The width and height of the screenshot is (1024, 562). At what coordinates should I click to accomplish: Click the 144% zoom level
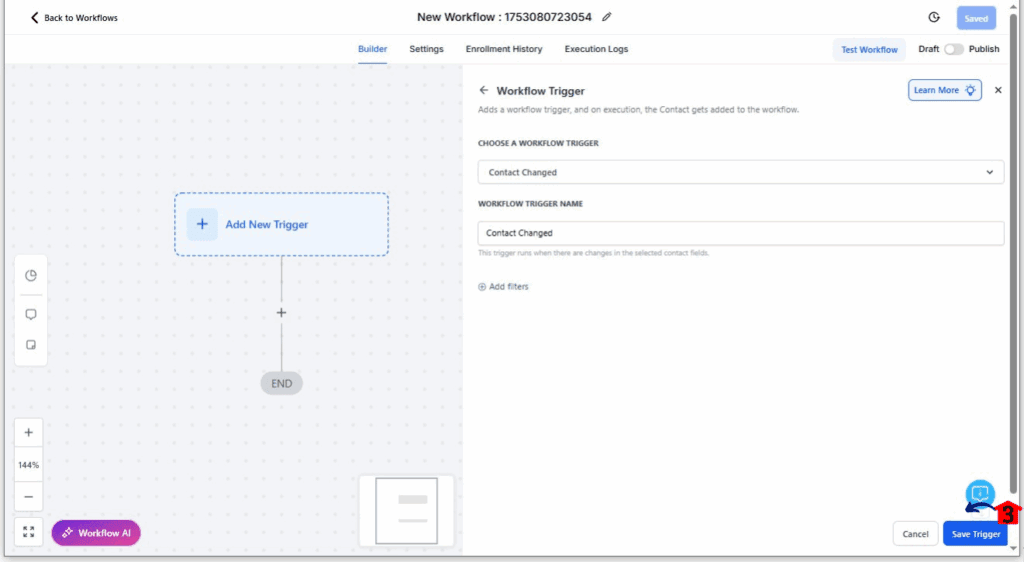[x=29, y=465]
